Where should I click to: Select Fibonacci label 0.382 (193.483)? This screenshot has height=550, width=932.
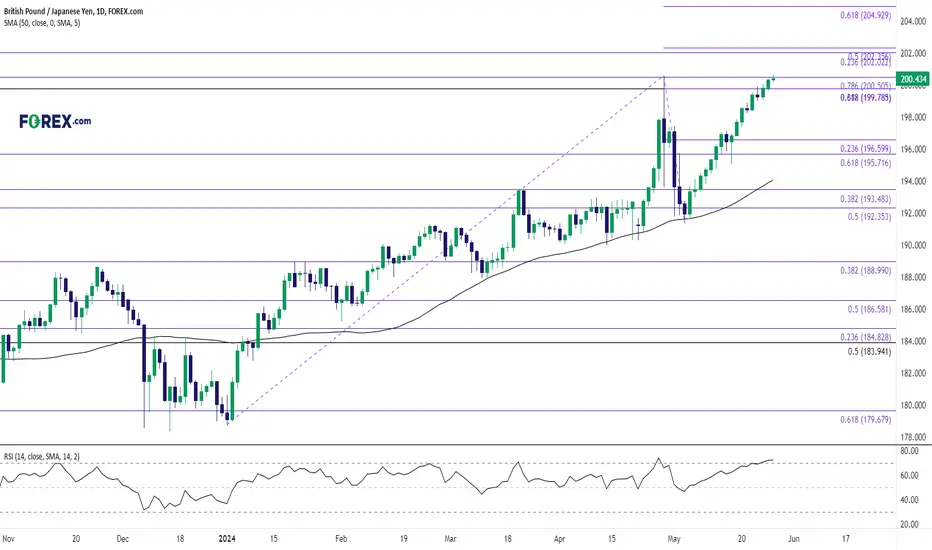[865, 199]
